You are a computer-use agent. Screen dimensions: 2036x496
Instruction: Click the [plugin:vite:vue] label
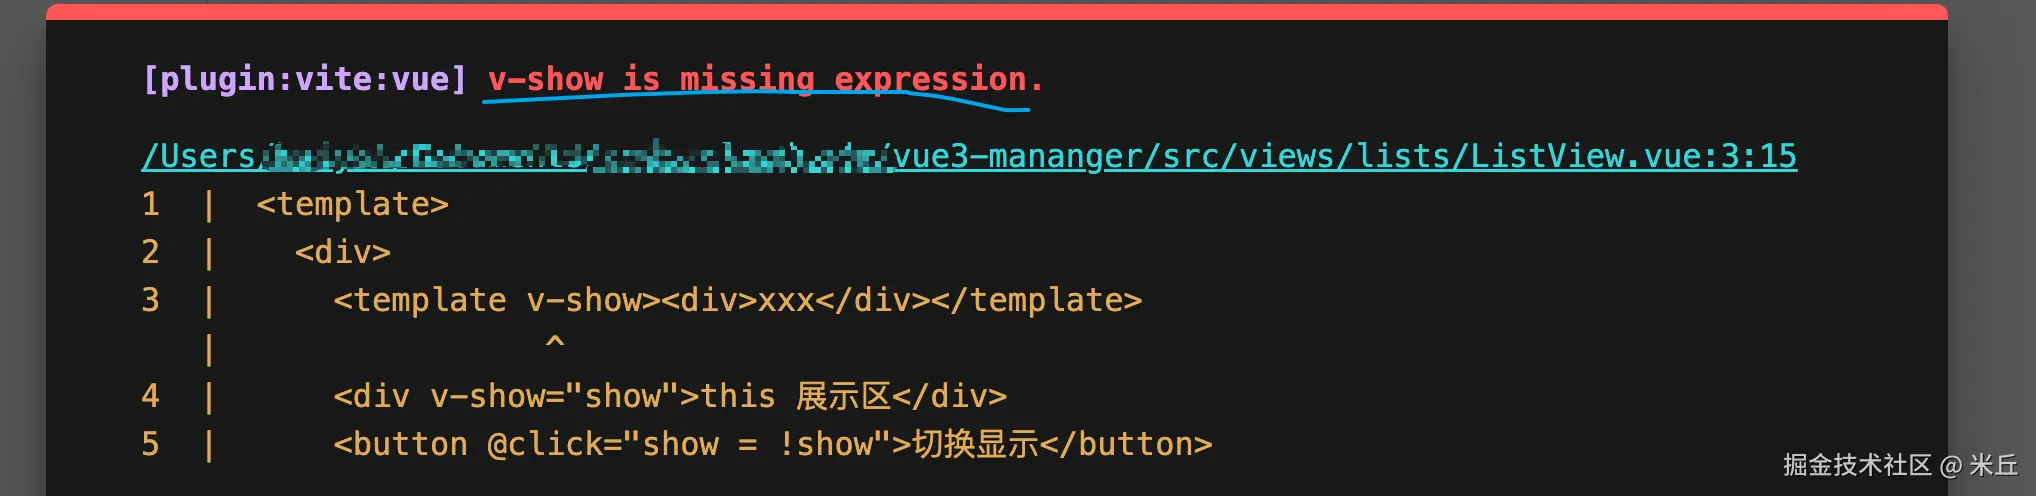pos(304,79)
